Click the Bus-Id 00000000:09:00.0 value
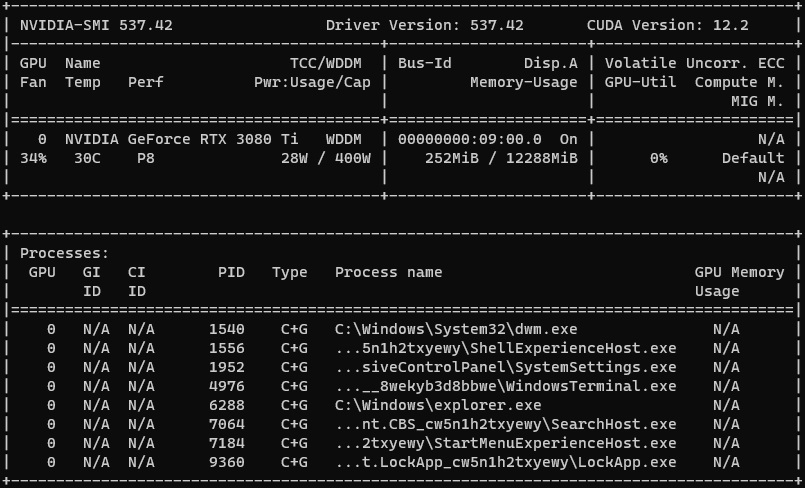805x488 pixels. pyautogui.click(x=469, y=139)
